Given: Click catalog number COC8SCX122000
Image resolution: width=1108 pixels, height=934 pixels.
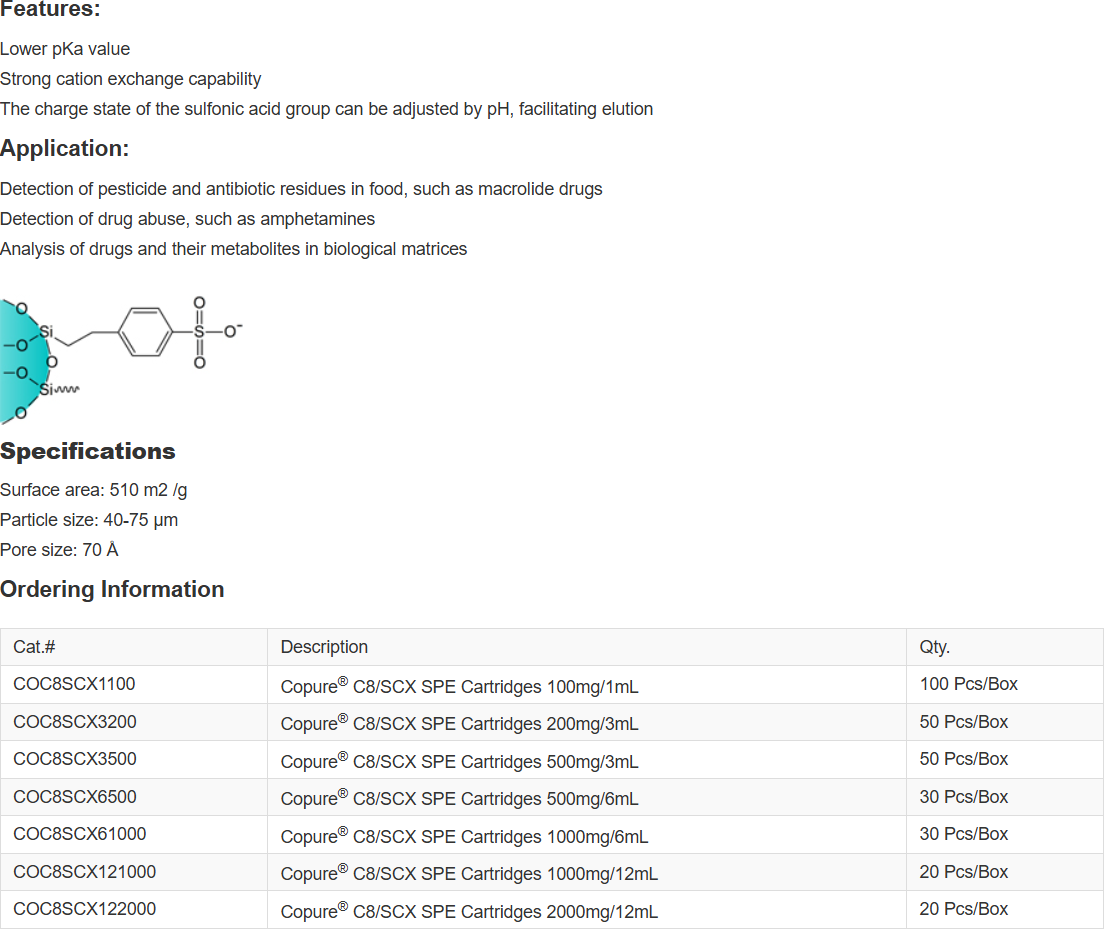Looking at the screenshot, I should point(85,909).
